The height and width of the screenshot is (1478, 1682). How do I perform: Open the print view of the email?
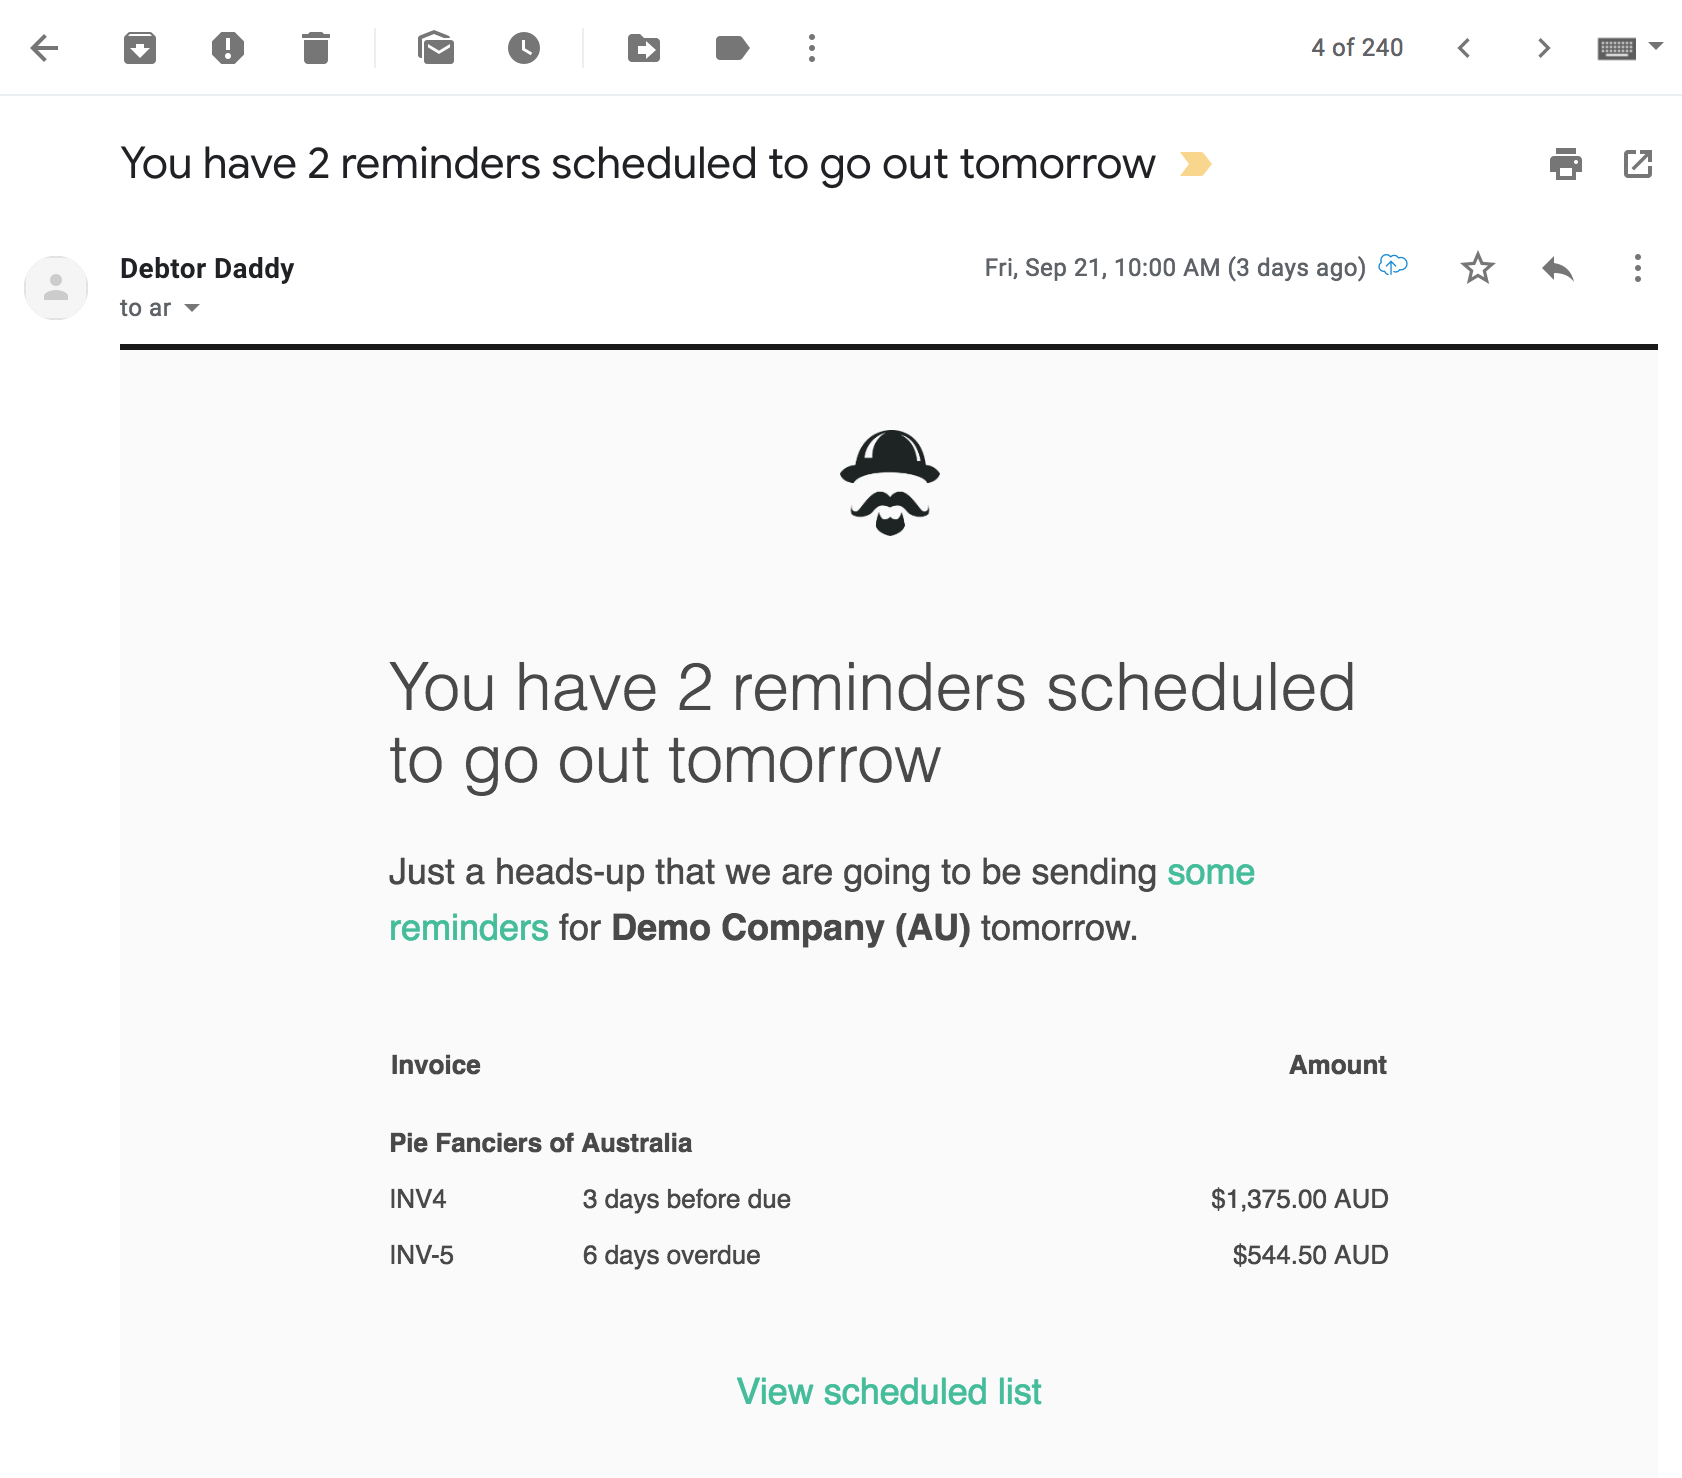[1566, 164]
